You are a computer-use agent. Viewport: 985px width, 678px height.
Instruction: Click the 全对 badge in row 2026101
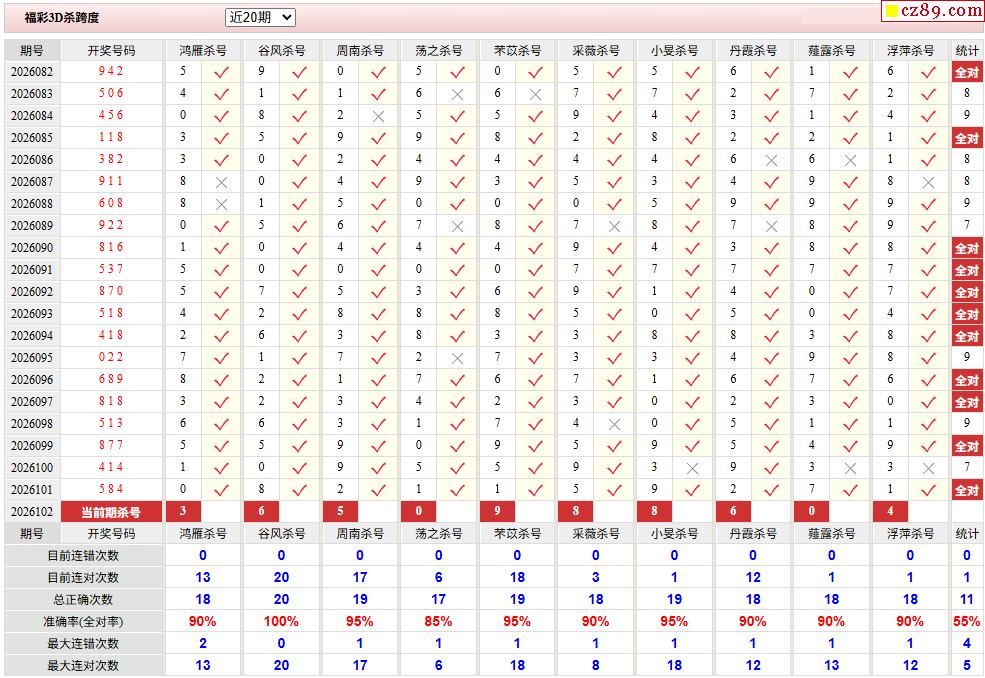(x=967, y=490)
